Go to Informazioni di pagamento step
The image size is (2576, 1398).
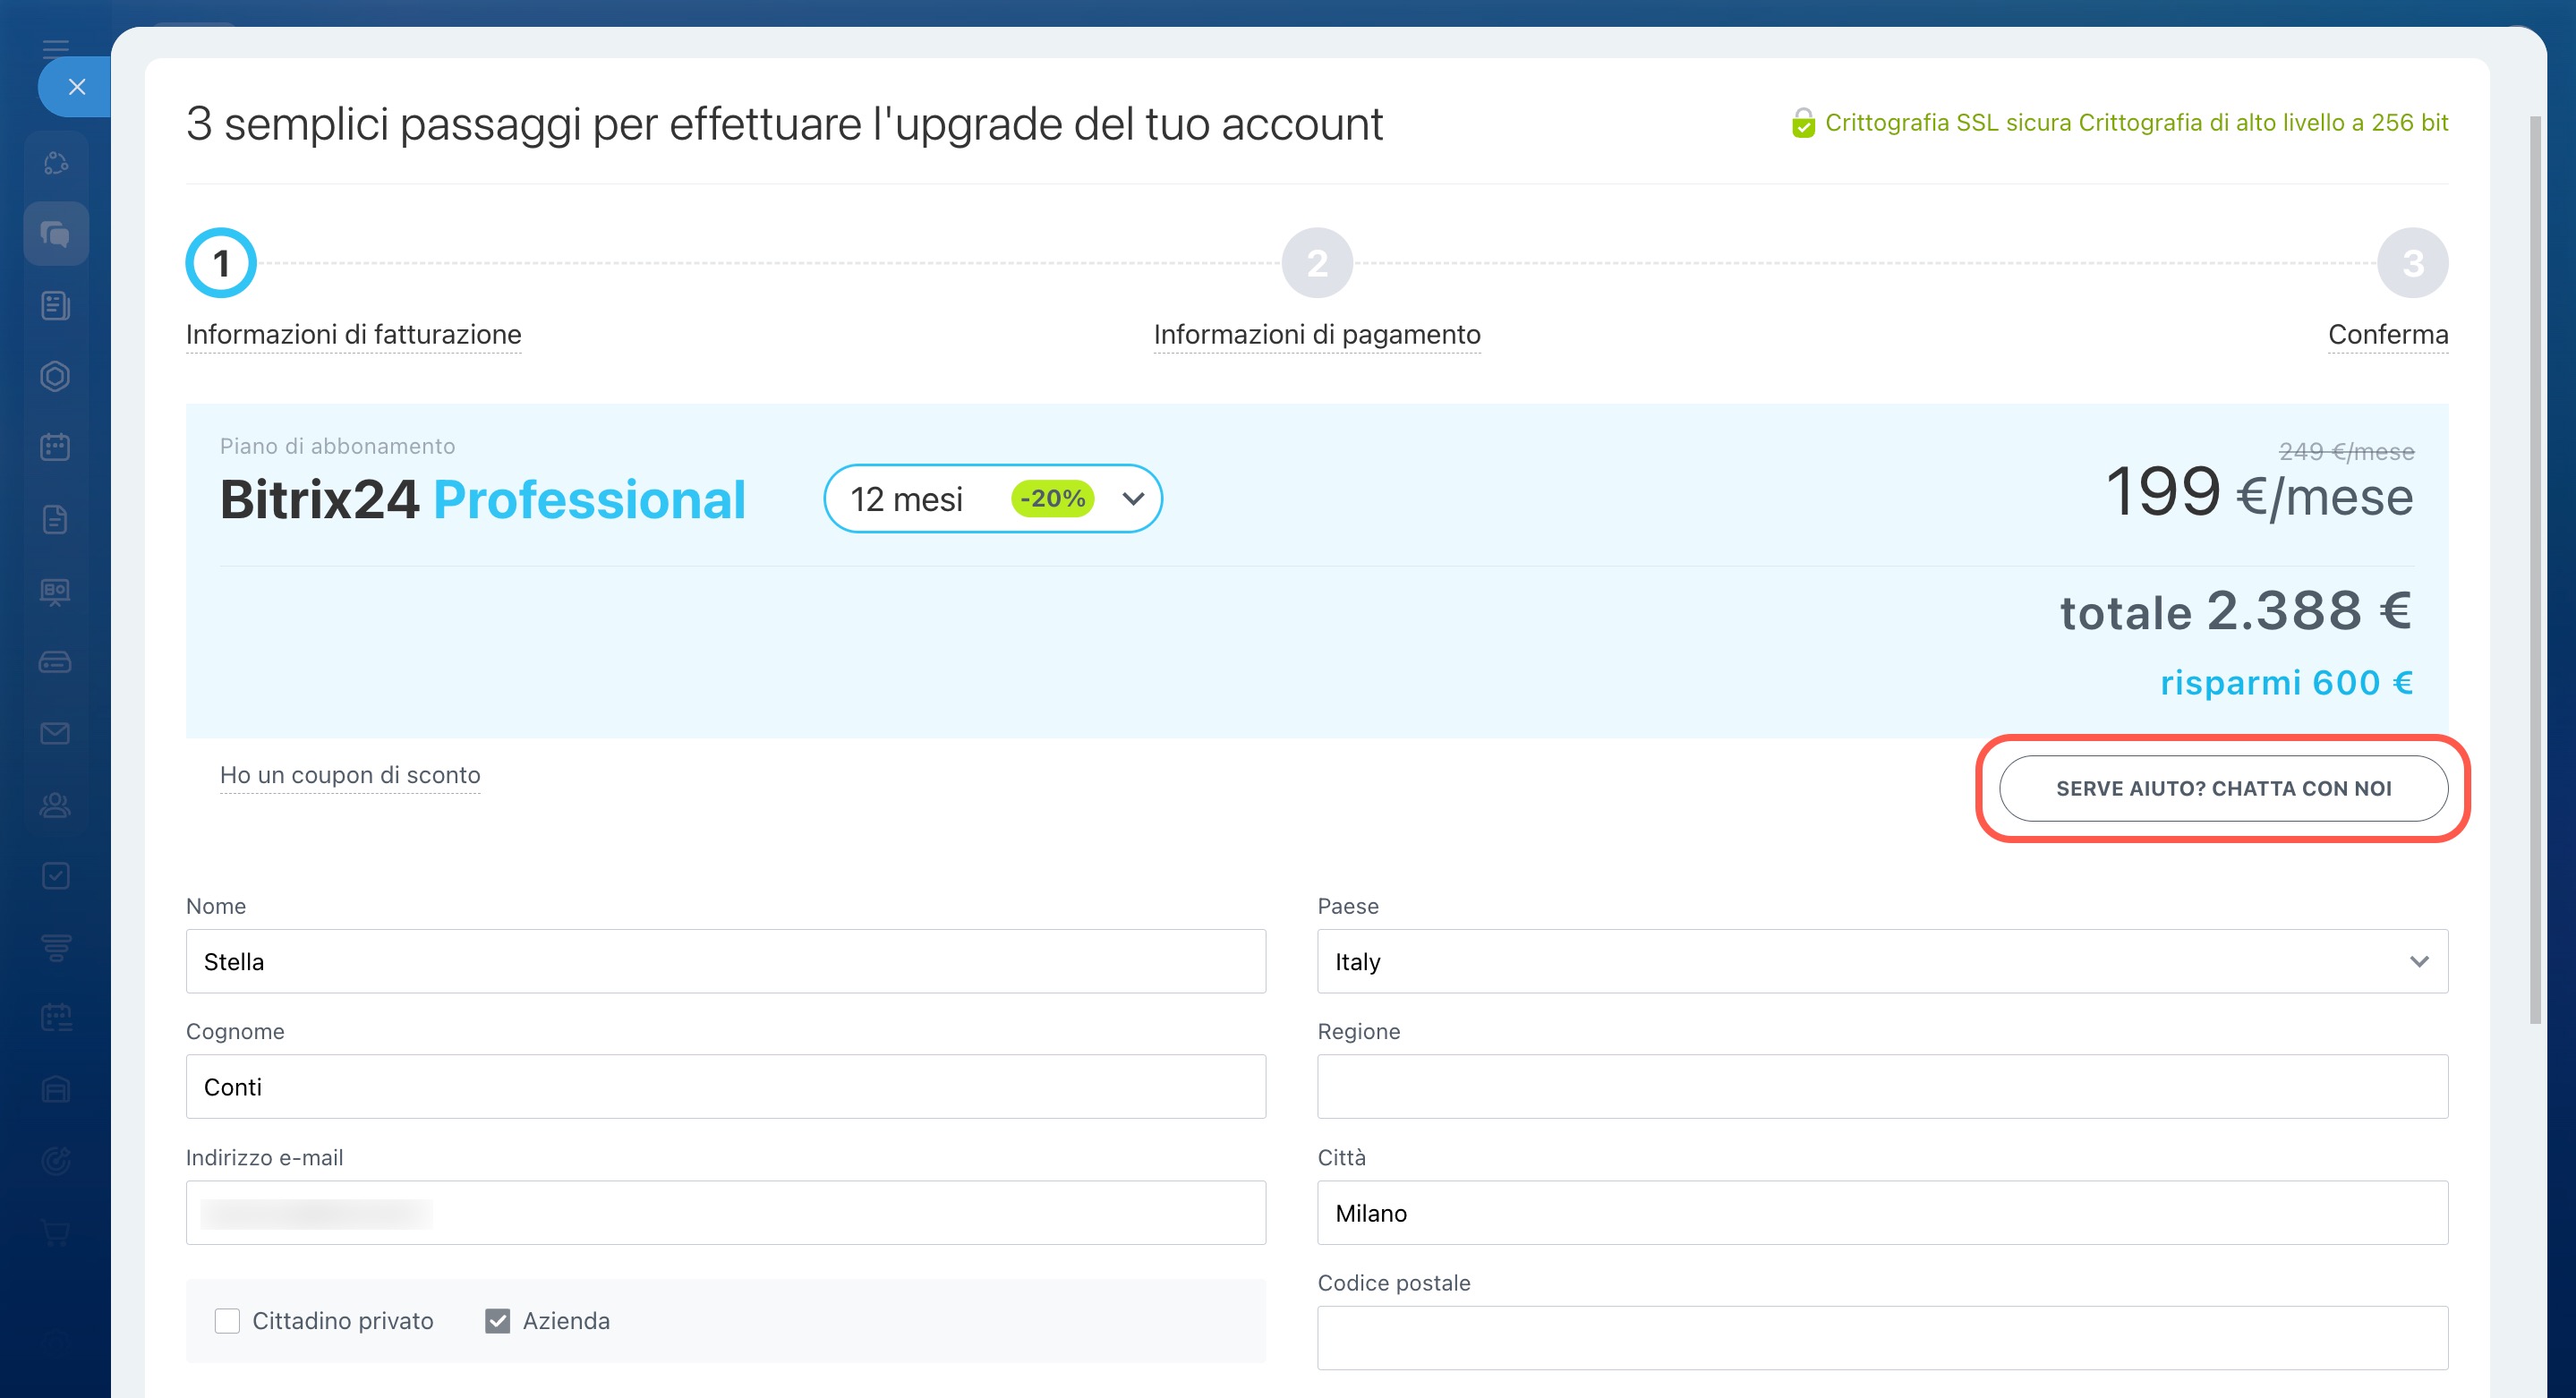(x=1316, y=334)
